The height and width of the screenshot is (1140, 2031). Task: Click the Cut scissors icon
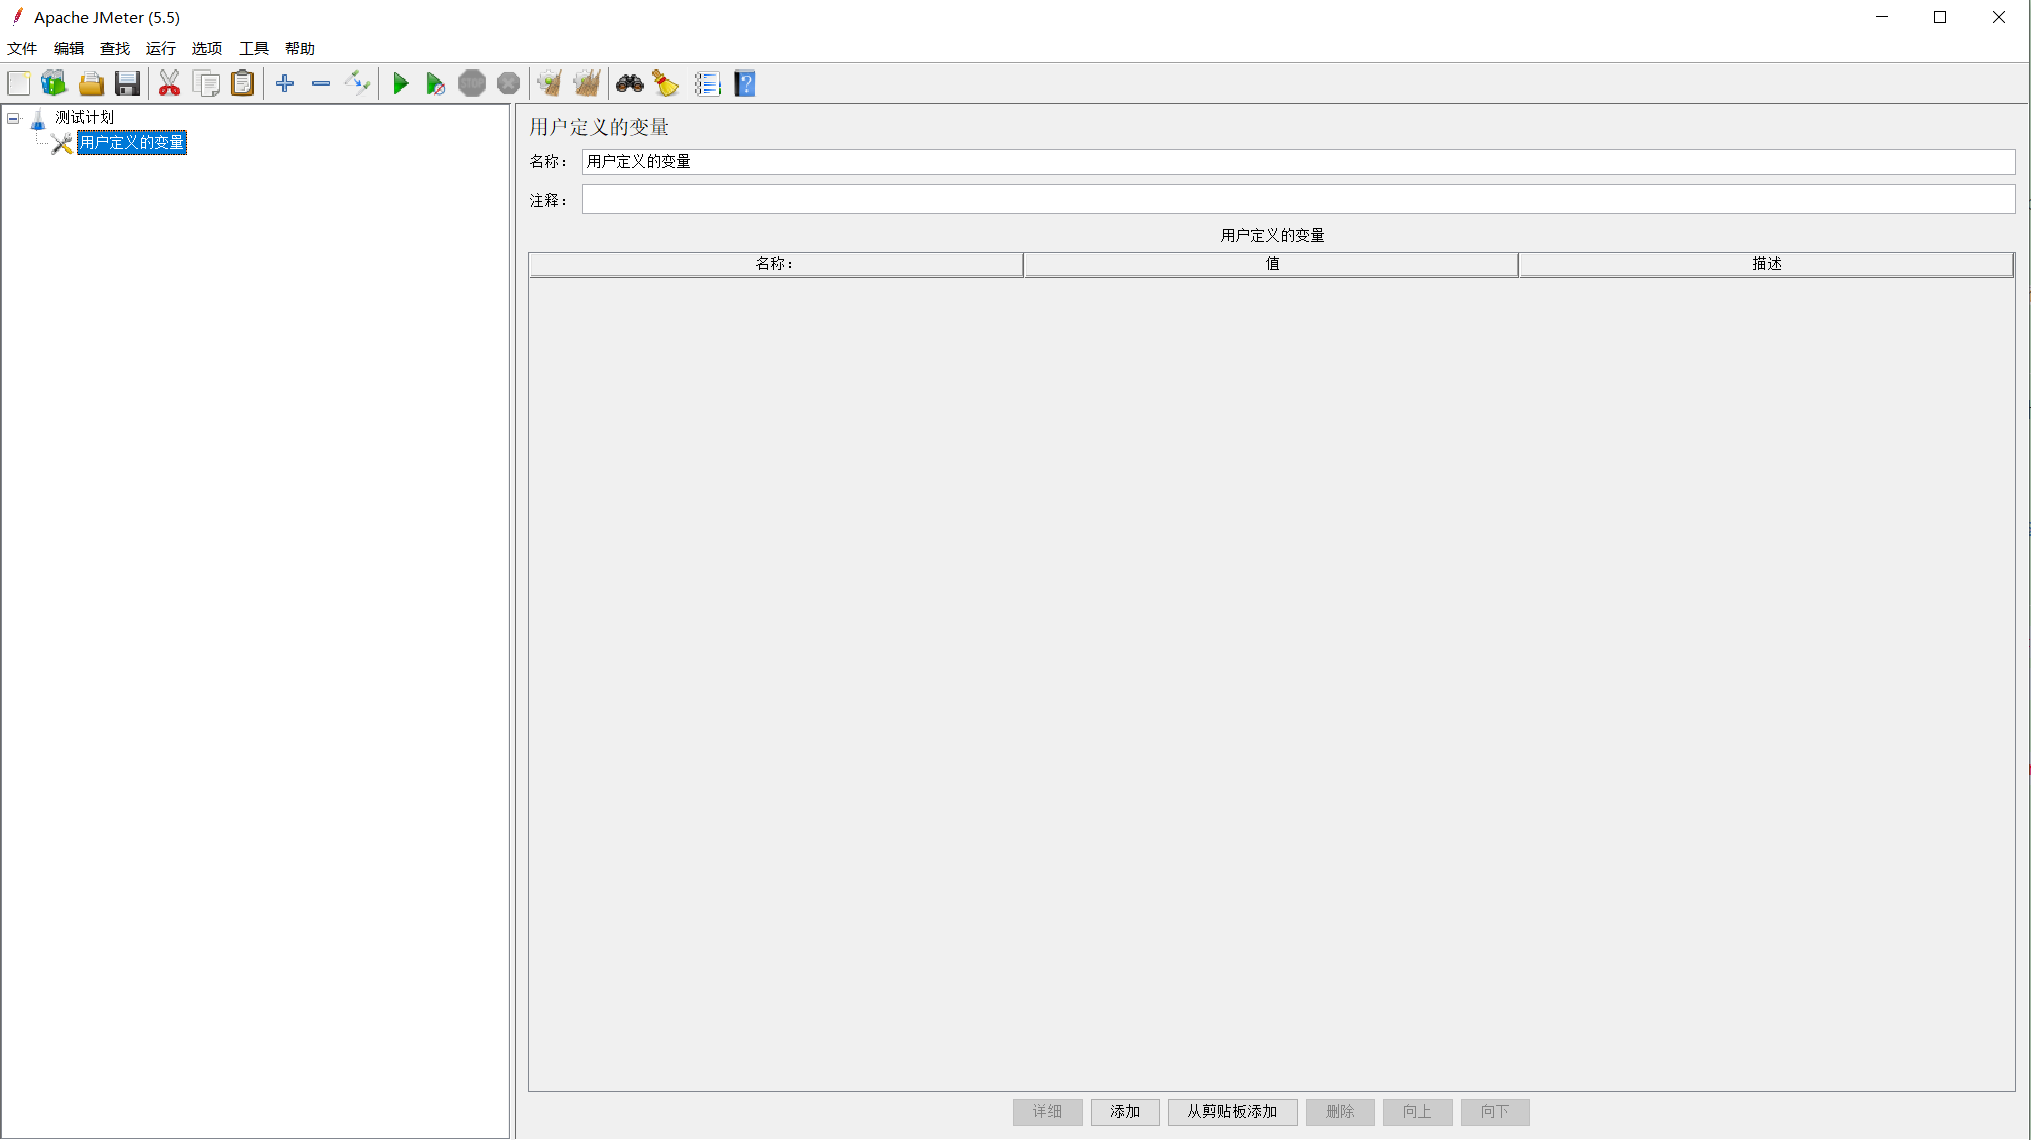(x=169, y=84)
